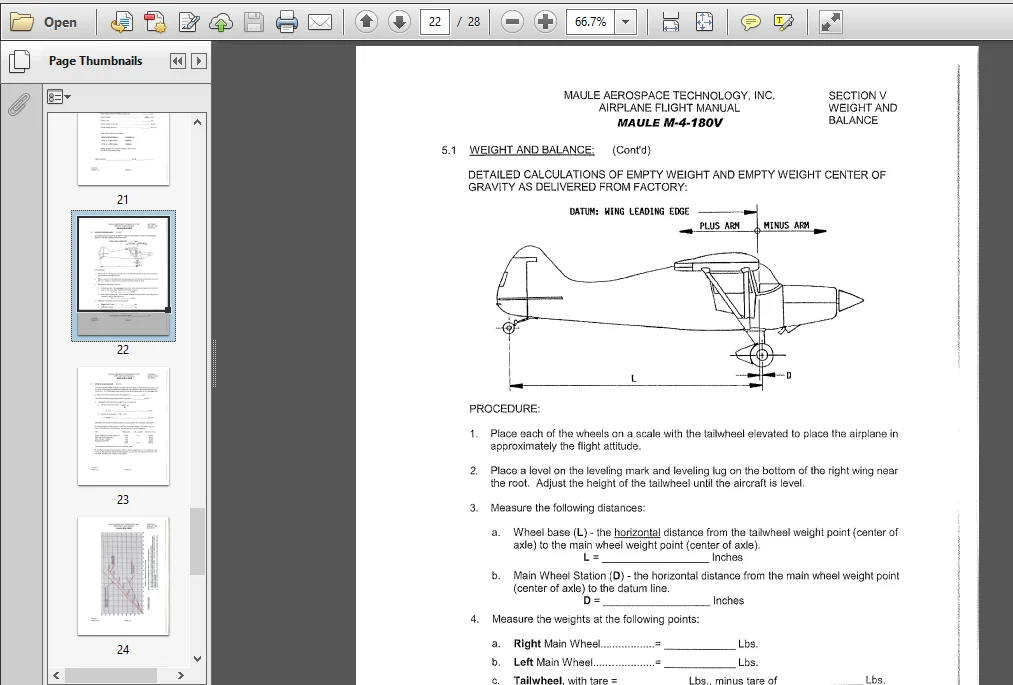Expand the panel with right arrow button
1013x685 pixels.
[199, 61]
